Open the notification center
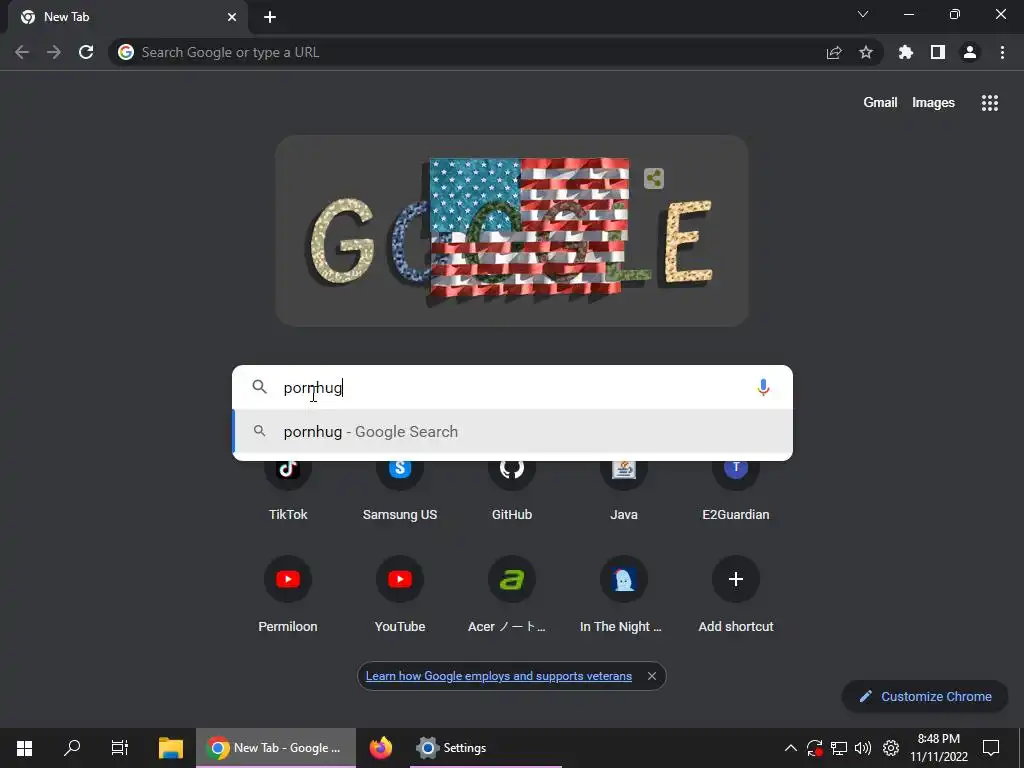 991,748
